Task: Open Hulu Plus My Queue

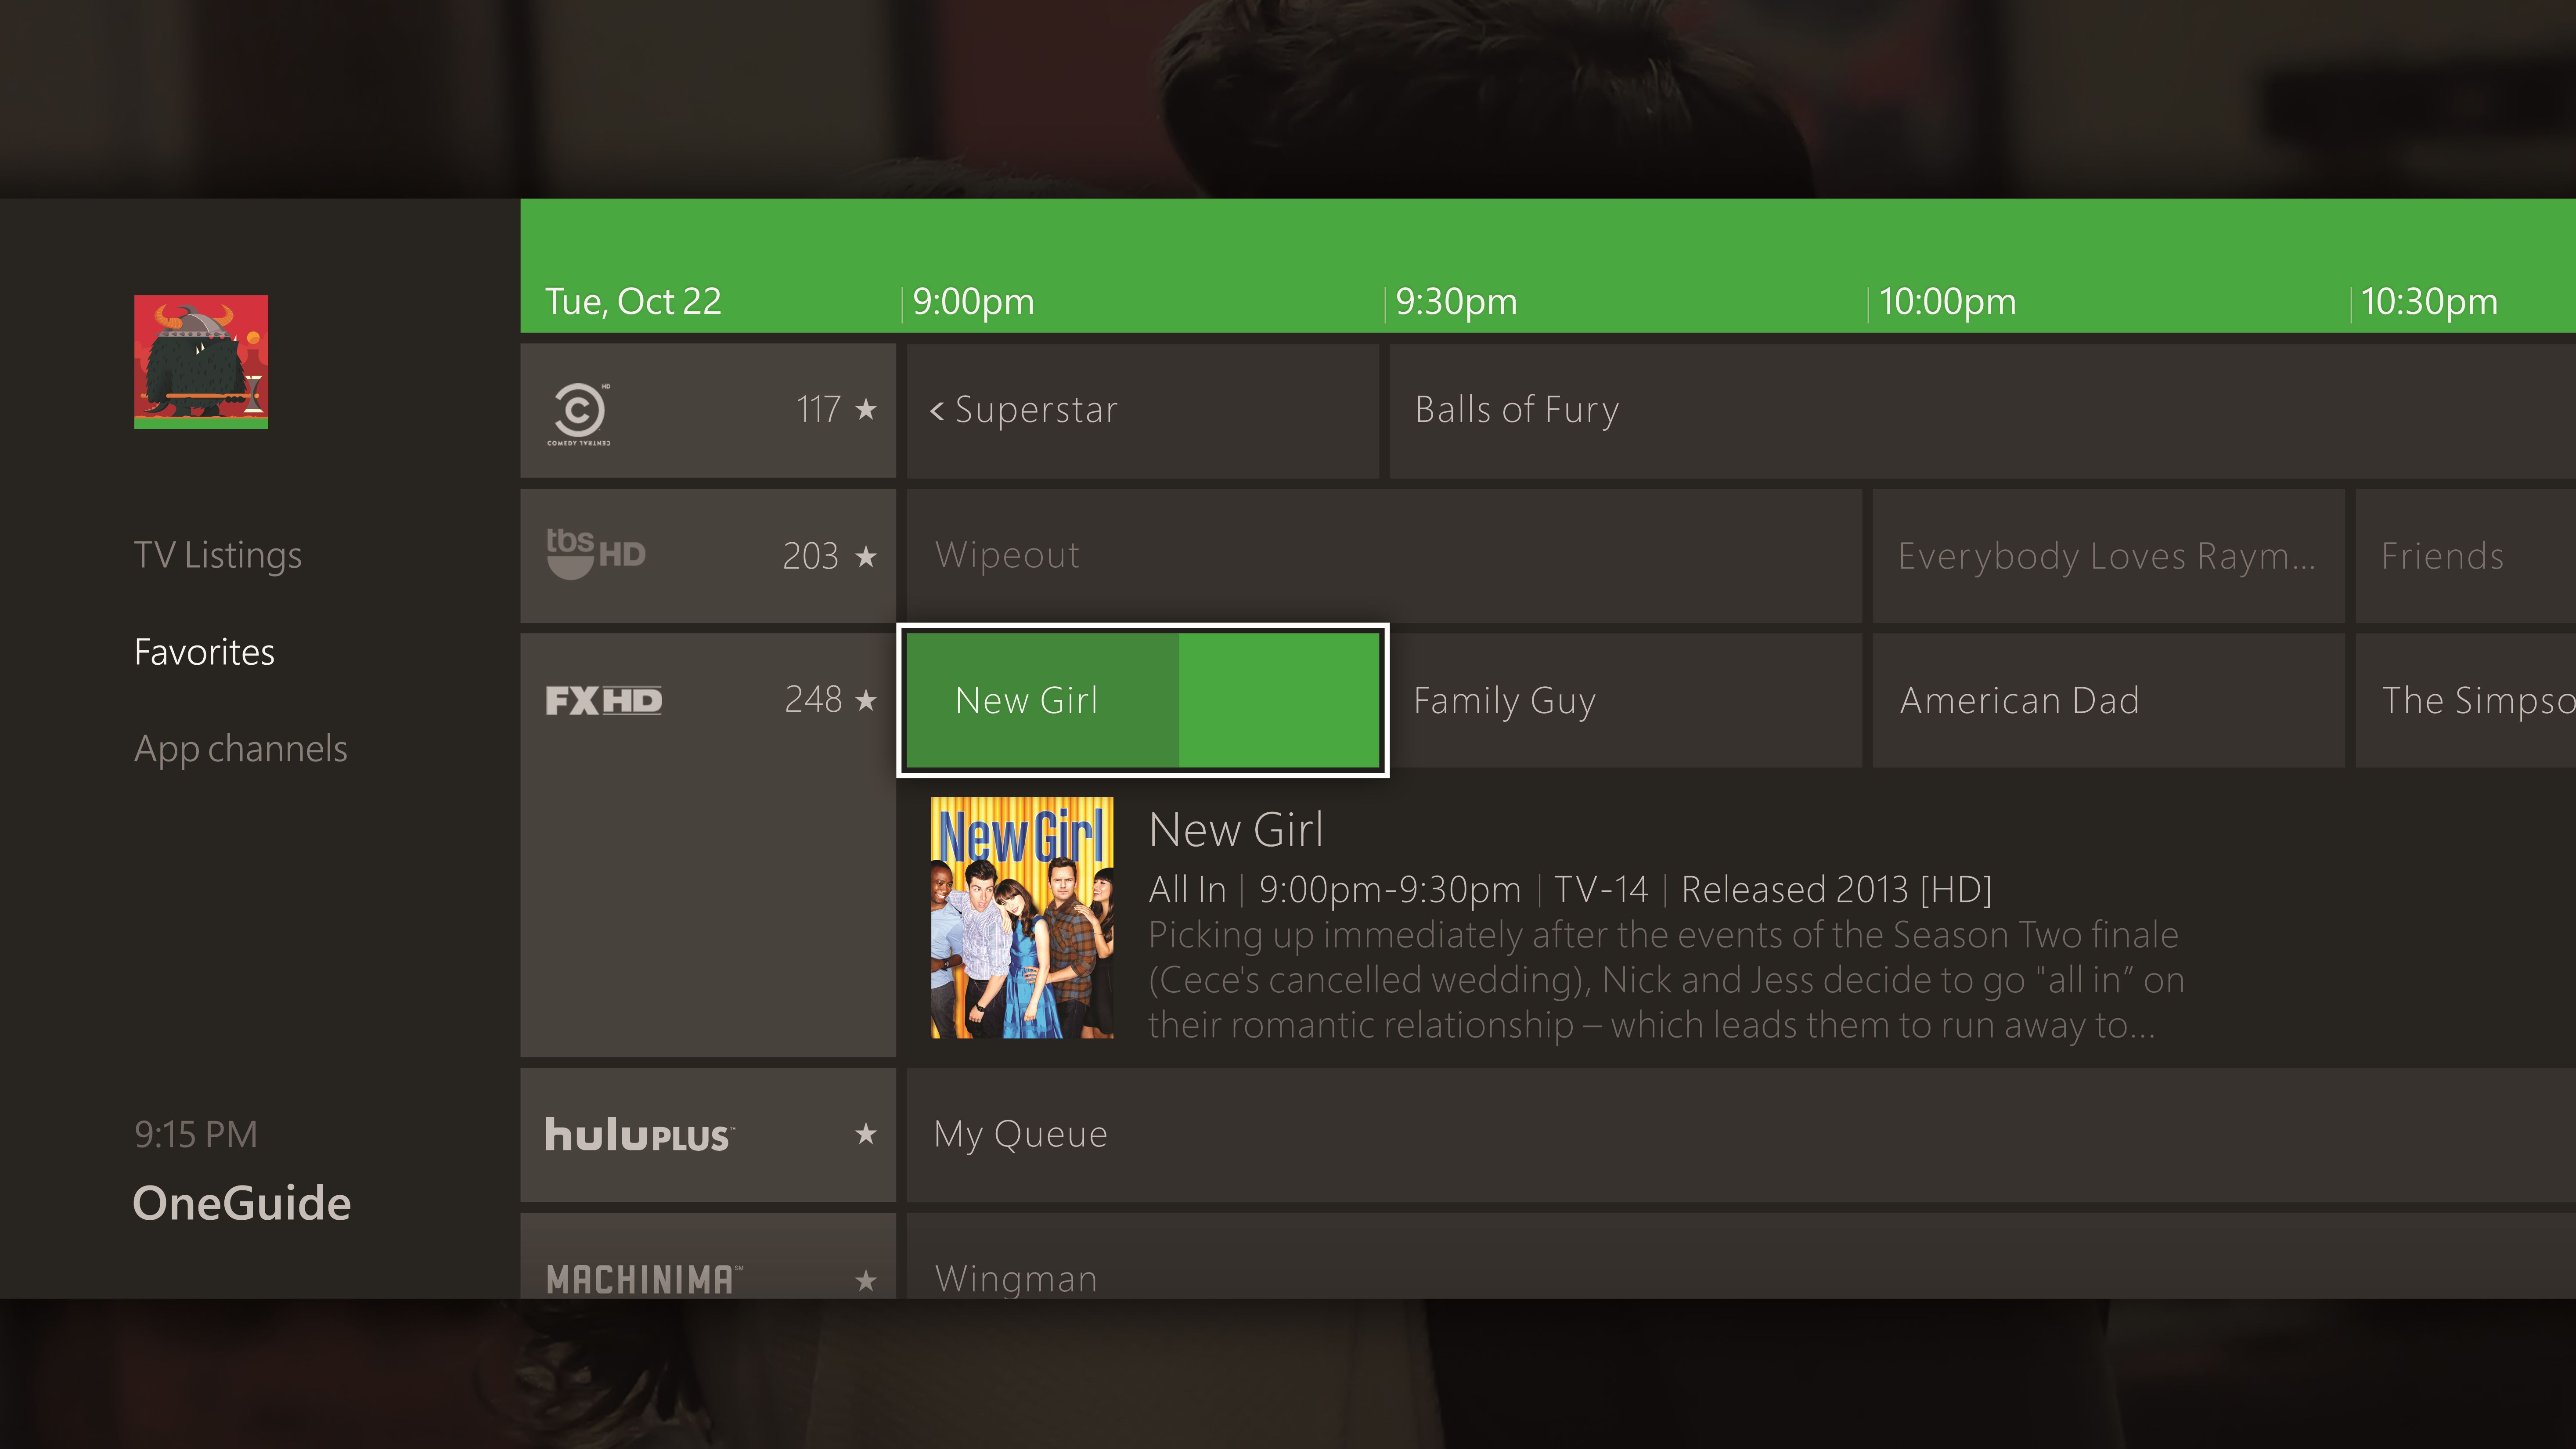Action: point(1020,1134)
